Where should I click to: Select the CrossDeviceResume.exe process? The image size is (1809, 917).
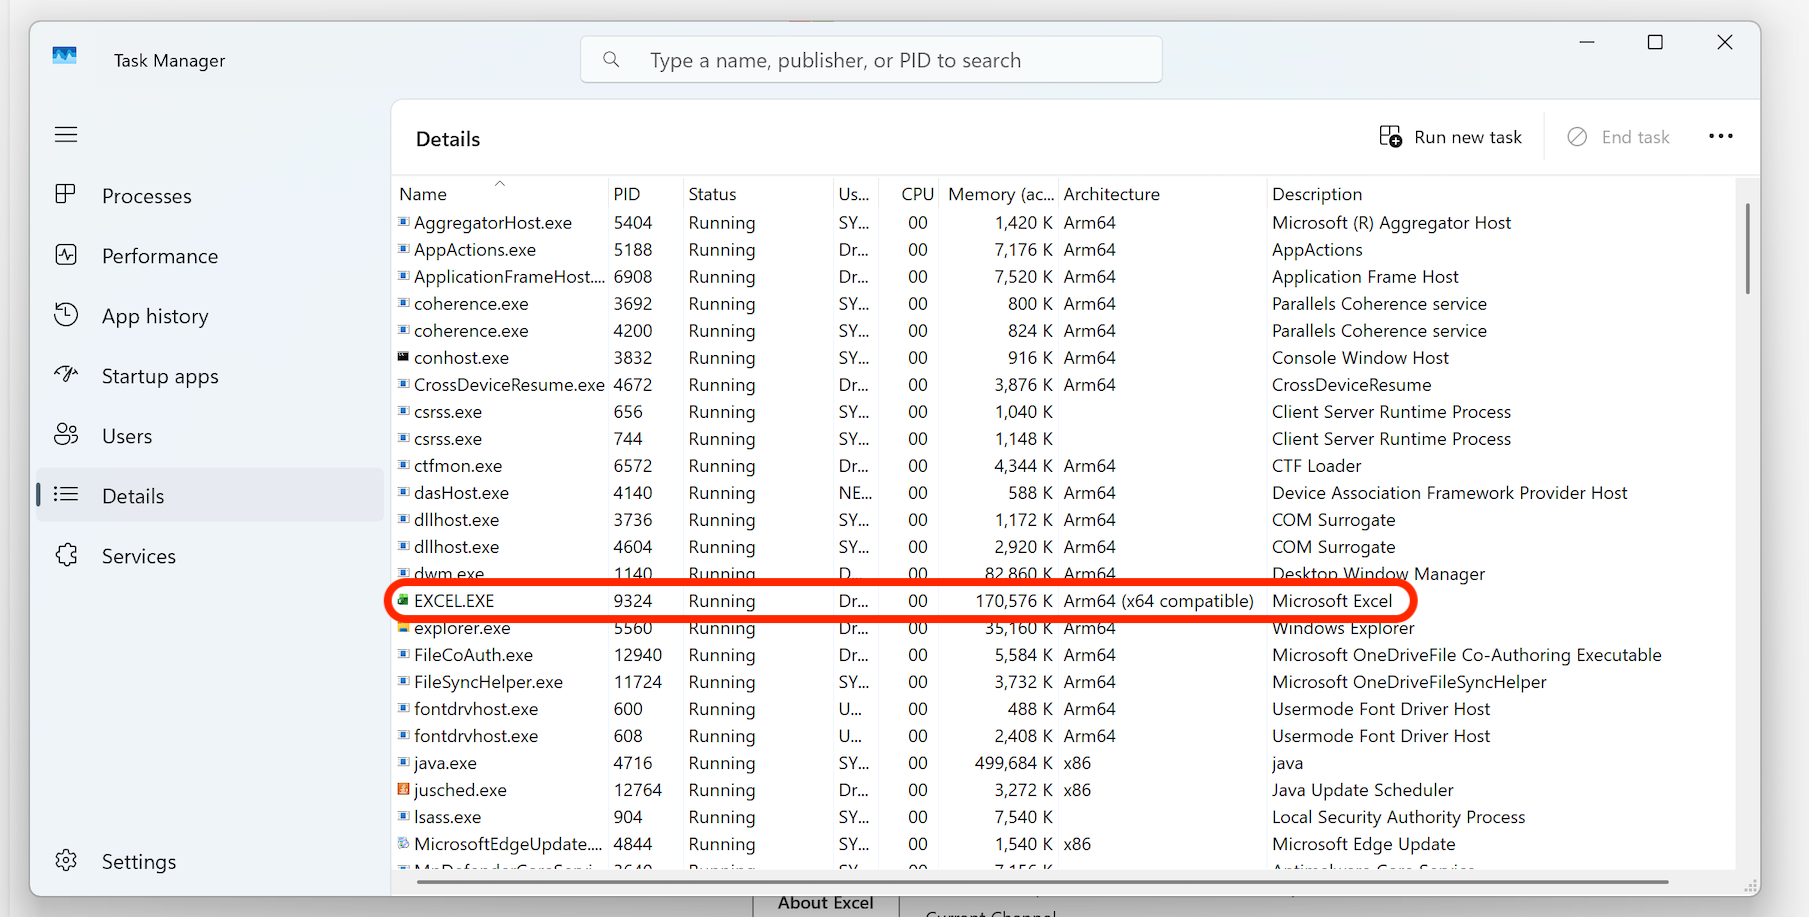point(1064,384)
